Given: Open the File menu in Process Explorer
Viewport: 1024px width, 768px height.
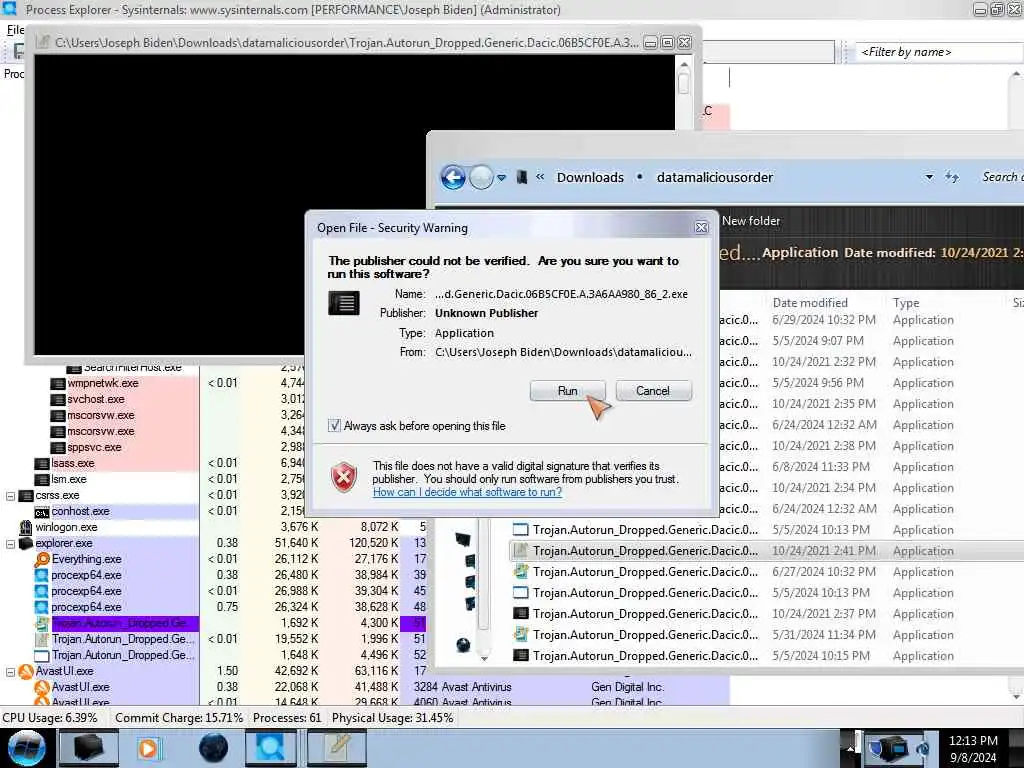Looking at the screenshot, I should point(14,30).
